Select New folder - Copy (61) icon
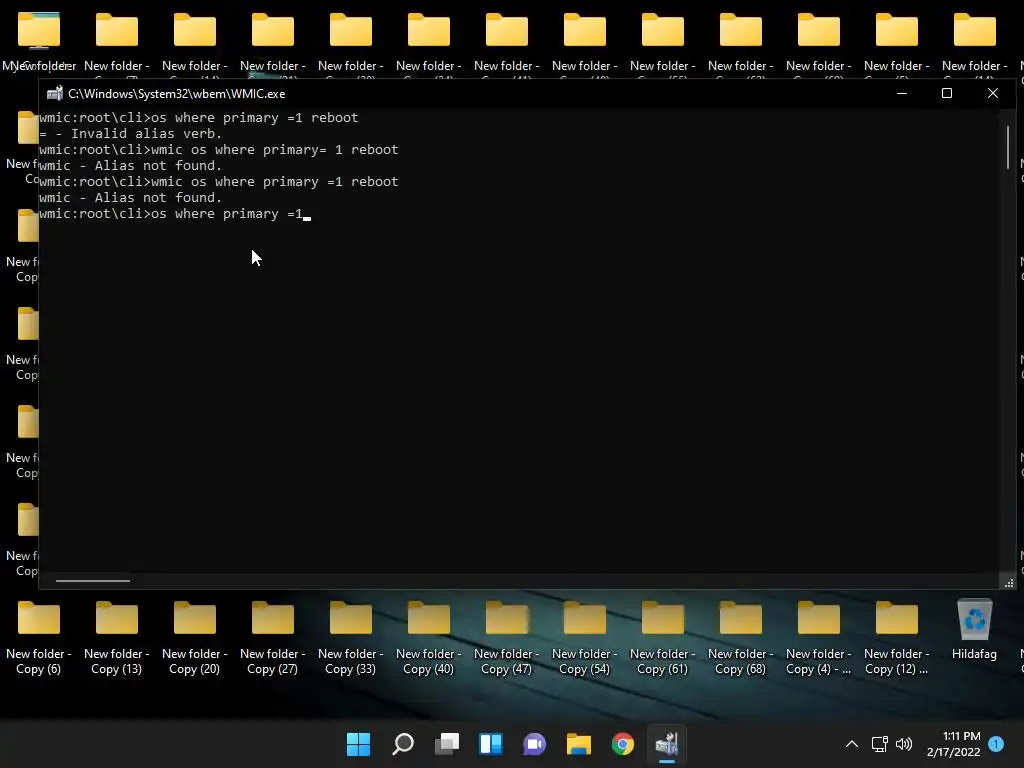 click(663, 637)
